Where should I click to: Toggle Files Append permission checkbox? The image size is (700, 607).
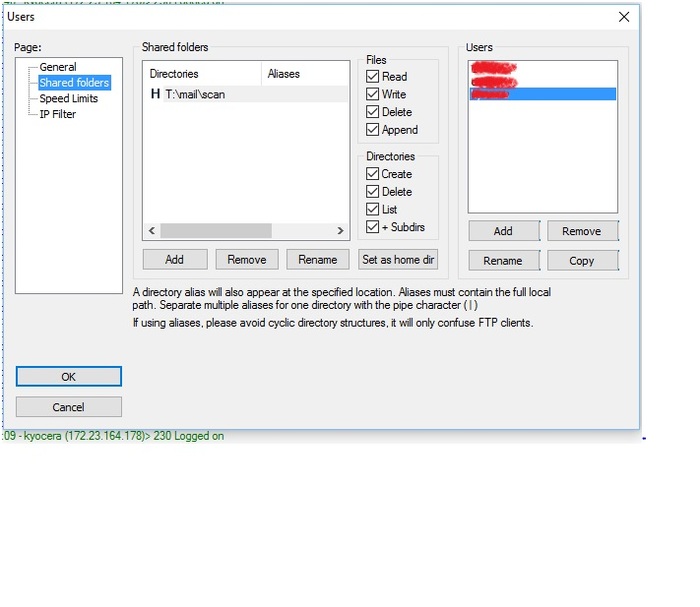tap(372, 130)
